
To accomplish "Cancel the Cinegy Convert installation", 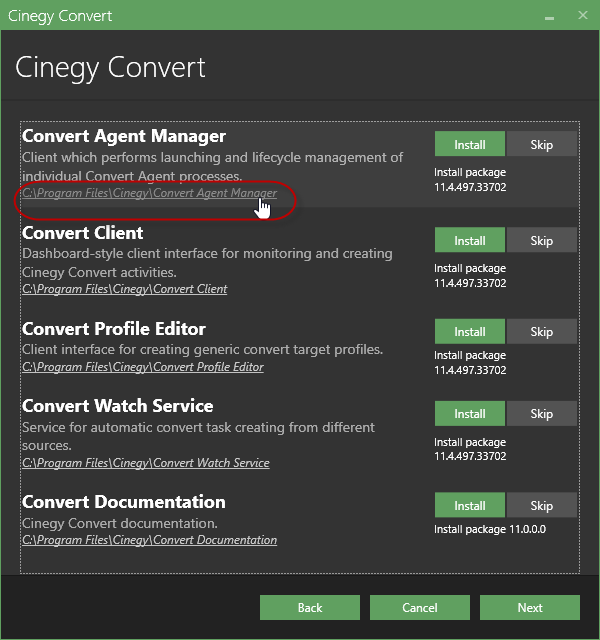I will (x=420, y=607).
